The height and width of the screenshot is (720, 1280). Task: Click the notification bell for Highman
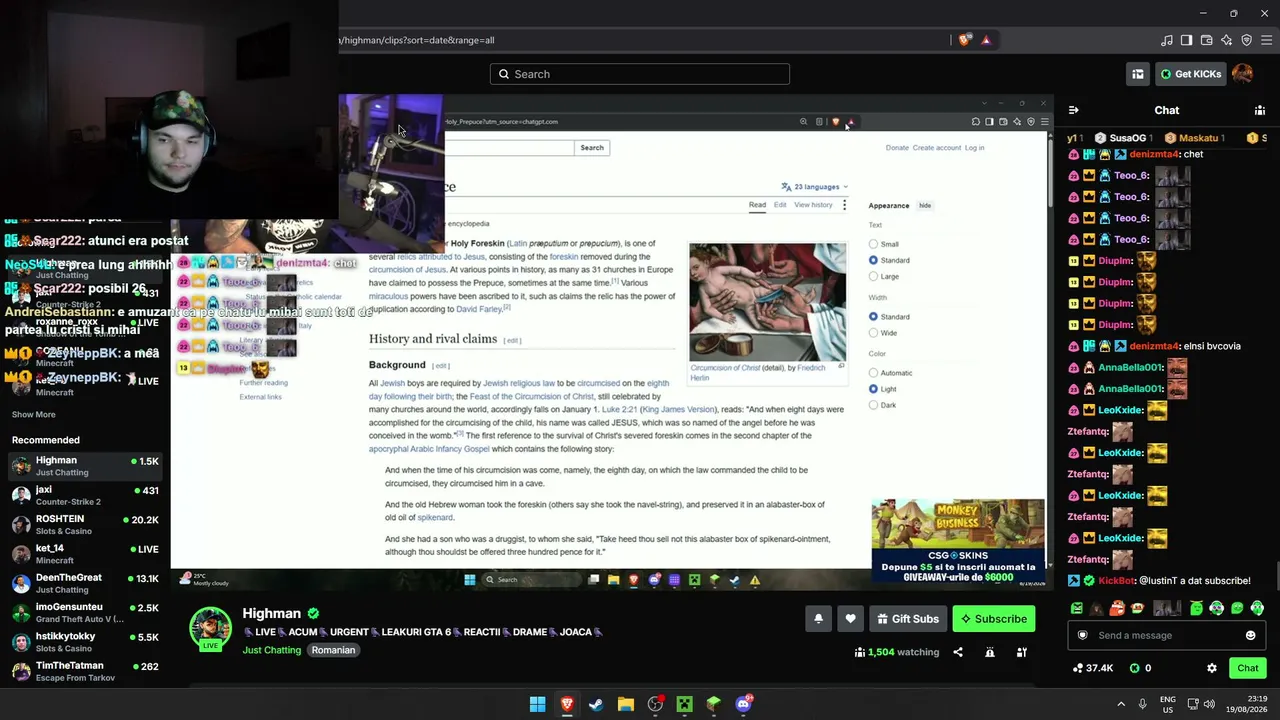818,619
